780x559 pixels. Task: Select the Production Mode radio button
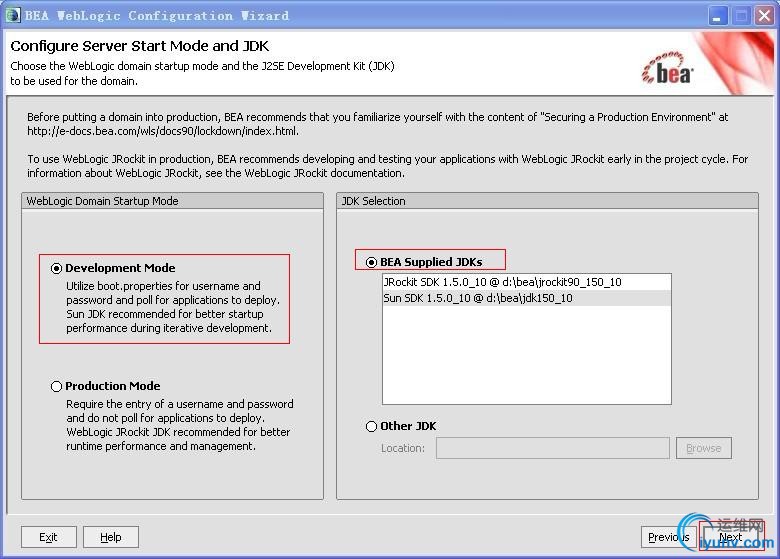[x=57, y=386]
